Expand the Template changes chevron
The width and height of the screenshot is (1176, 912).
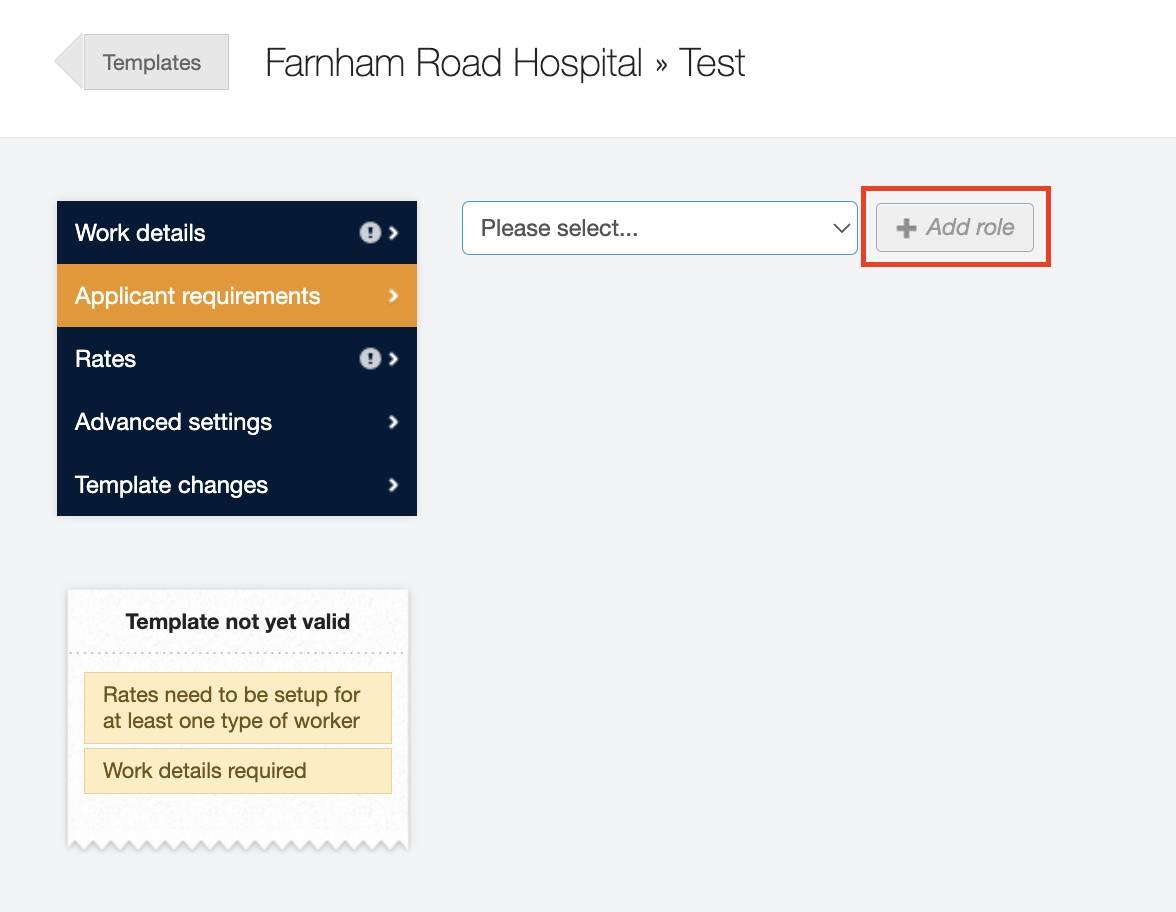pos(394,485)
